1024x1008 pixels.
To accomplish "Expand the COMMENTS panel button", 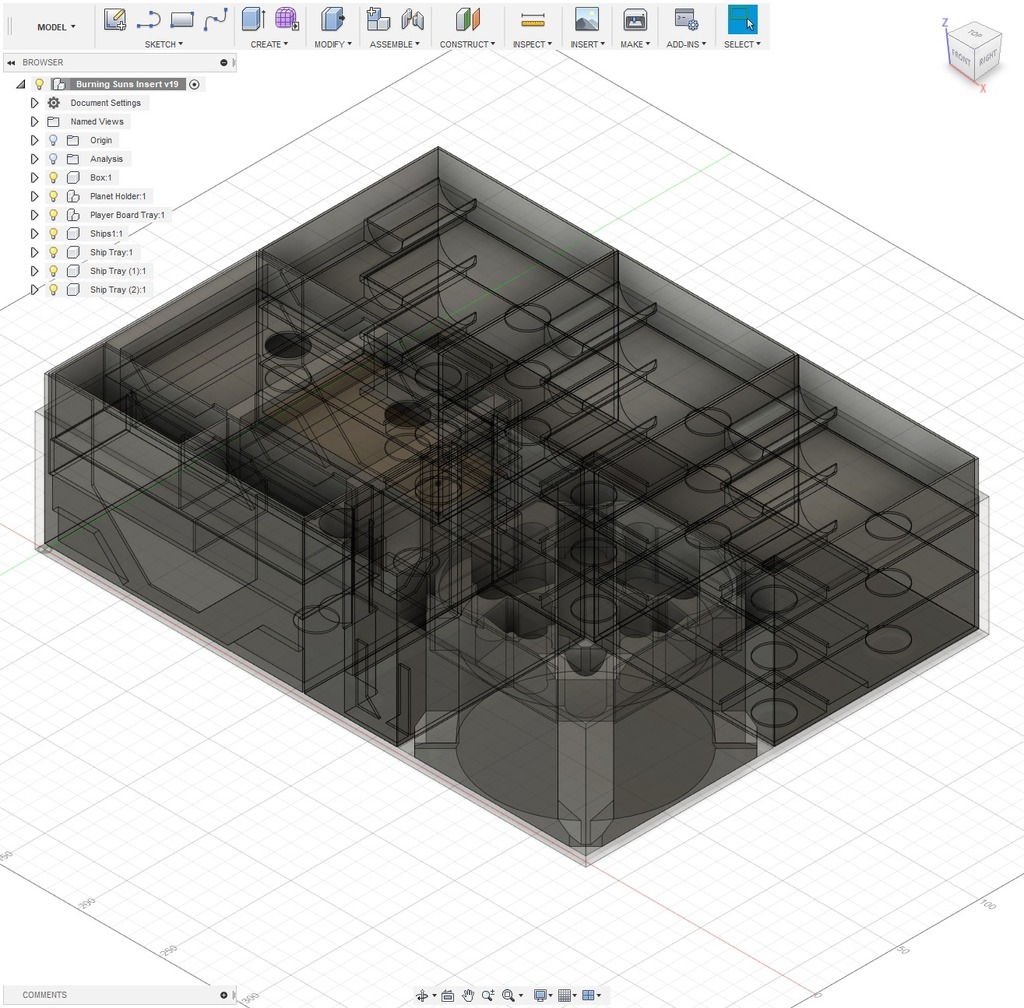I will (x=223, y=995).
